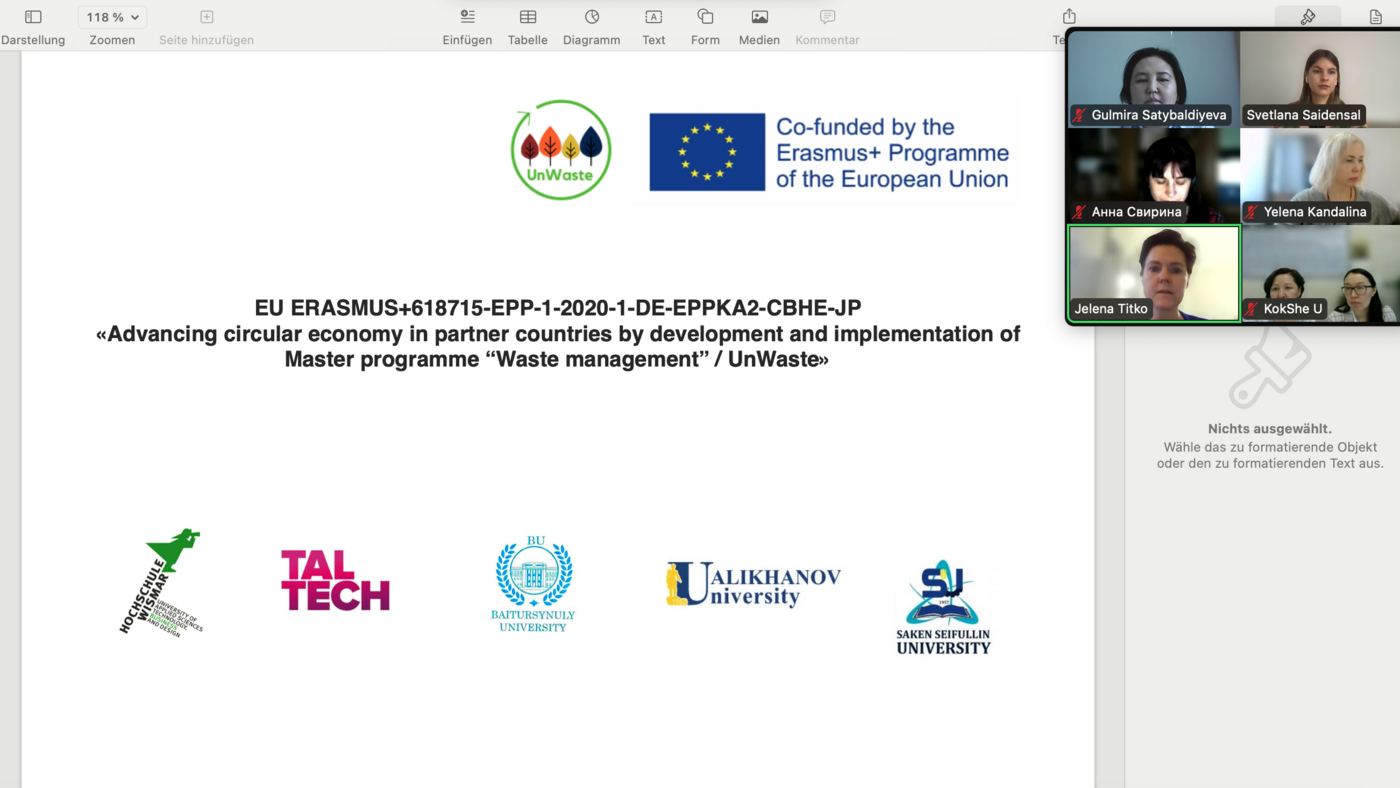Click the Master programme “Waste management” line
The width and height of the screenshot is (1400, 788).
[x=557, y=359]
